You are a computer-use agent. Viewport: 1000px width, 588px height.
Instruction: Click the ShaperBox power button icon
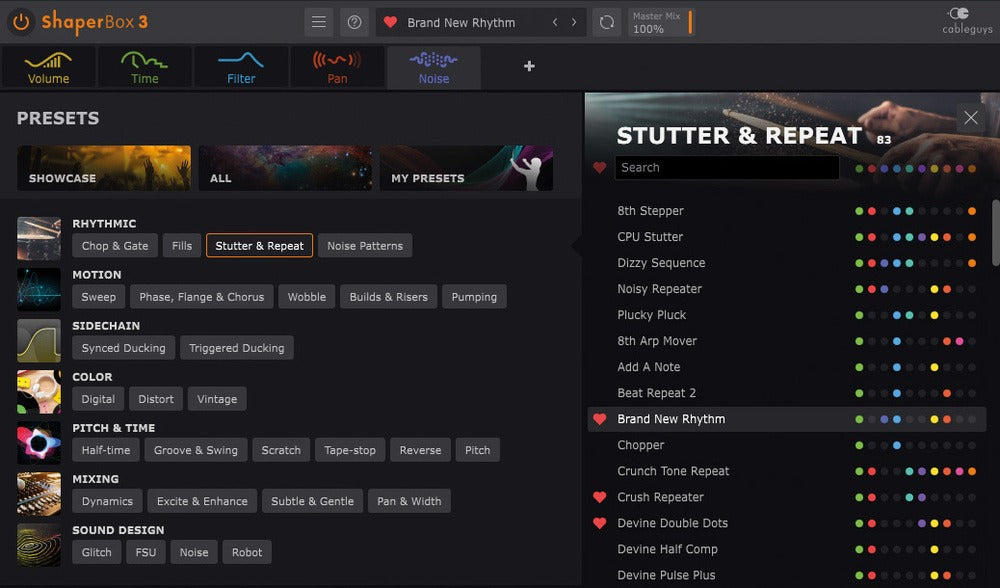(21, 21)
